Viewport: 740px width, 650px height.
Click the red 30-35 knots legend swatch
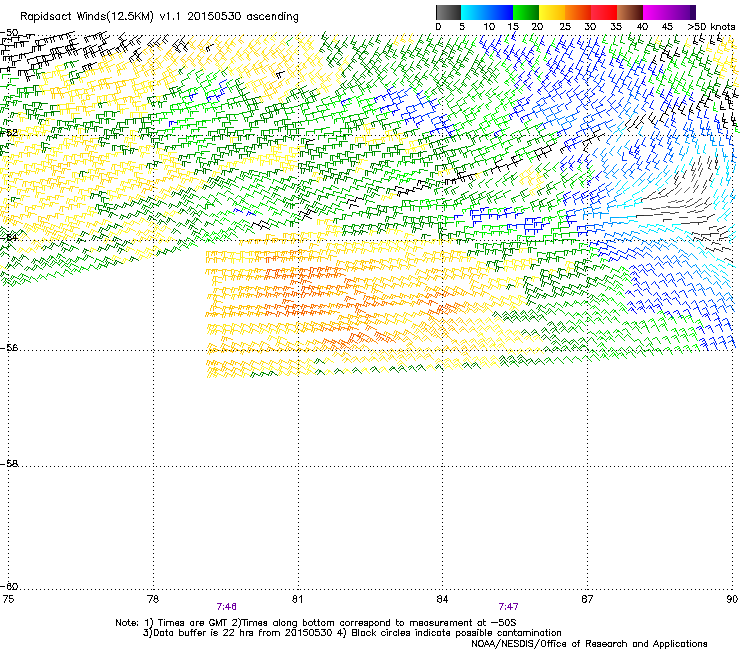click(604, 12)
